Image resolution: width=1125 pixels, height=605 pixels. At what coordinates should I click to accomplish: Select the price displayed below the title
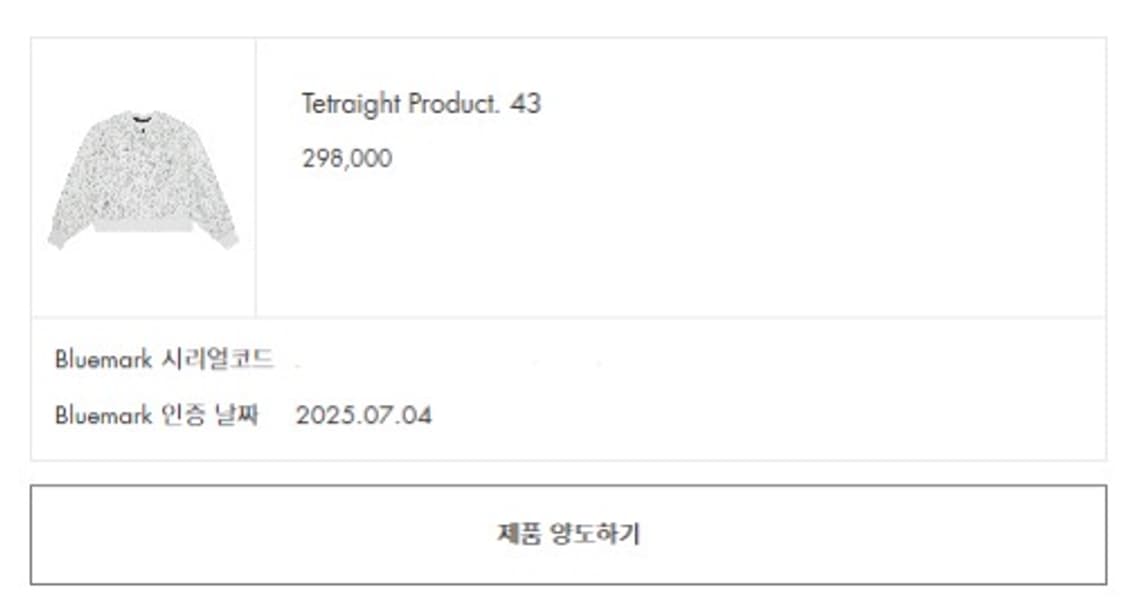click(x=347, y=157)
